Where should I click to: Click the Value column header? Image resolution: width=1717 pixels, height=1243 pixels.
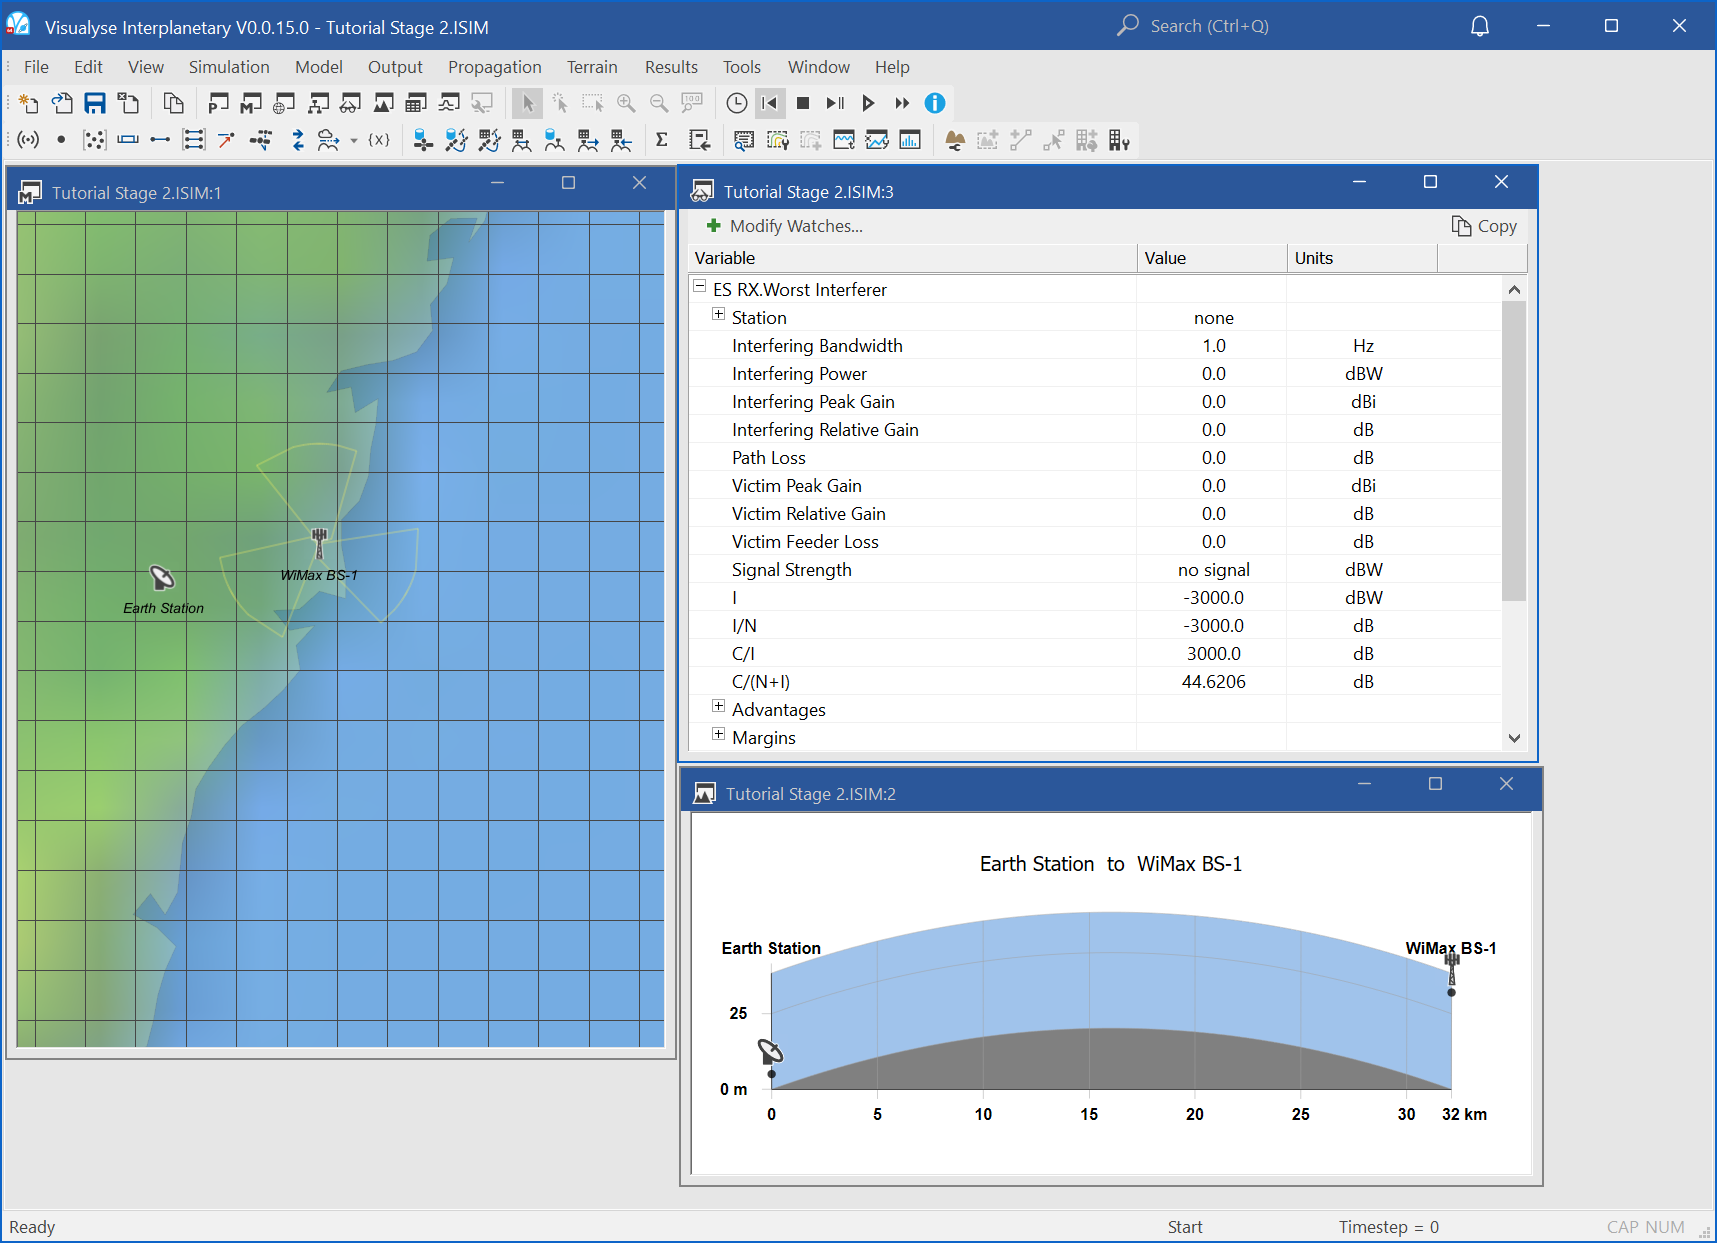point(1212,258)
